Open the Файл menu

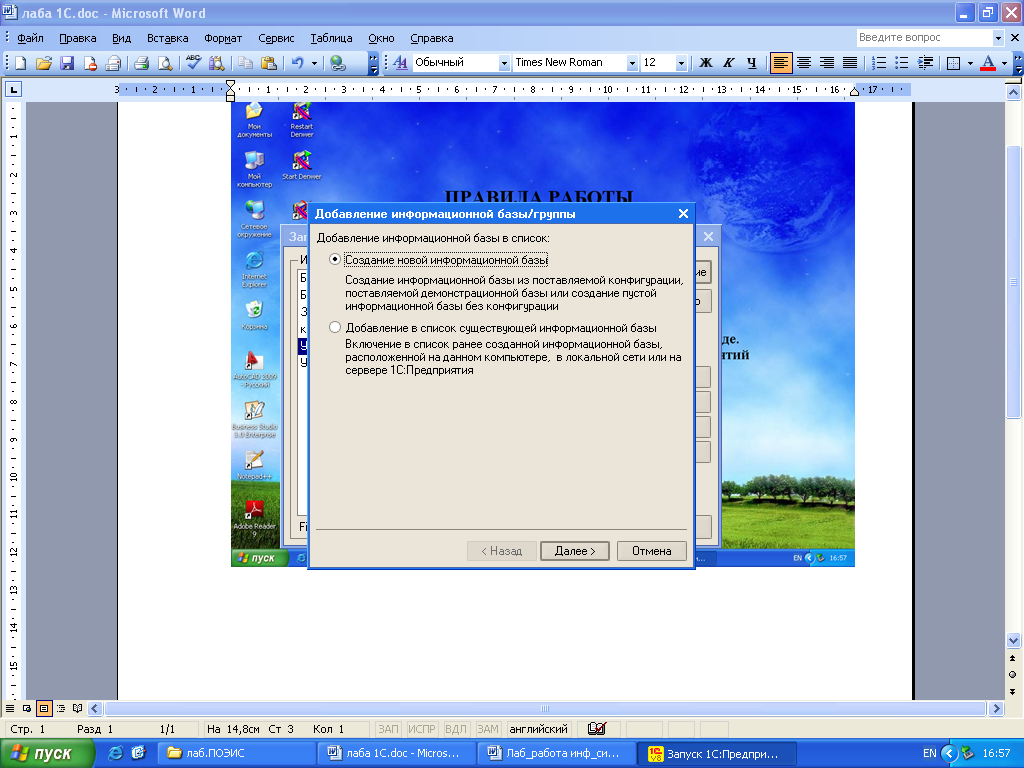[30, 38]
